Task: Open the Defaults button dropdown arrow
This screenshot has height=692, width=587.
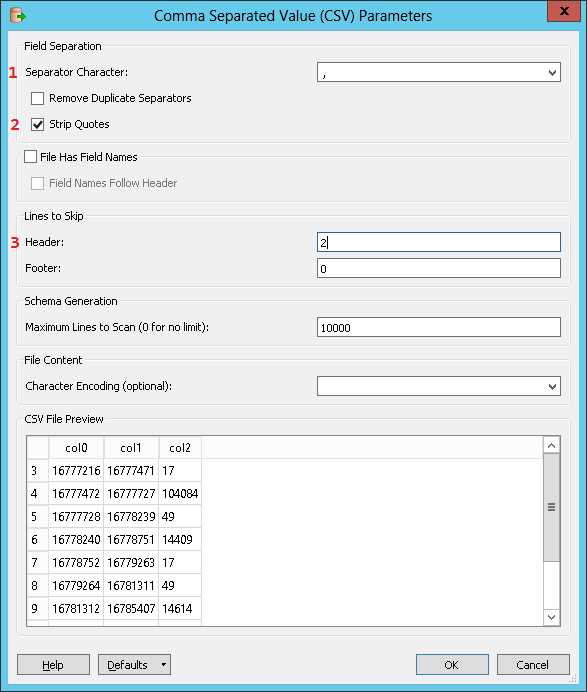Action: (163, 665)
